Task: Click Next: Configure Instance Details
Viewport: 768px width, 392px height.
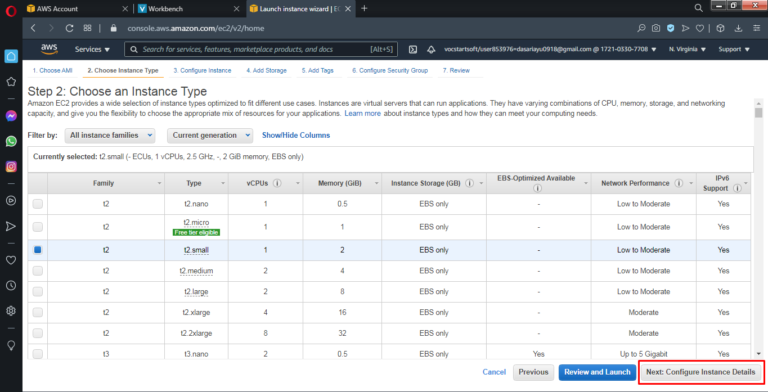Action: click(x=700, y=372)
